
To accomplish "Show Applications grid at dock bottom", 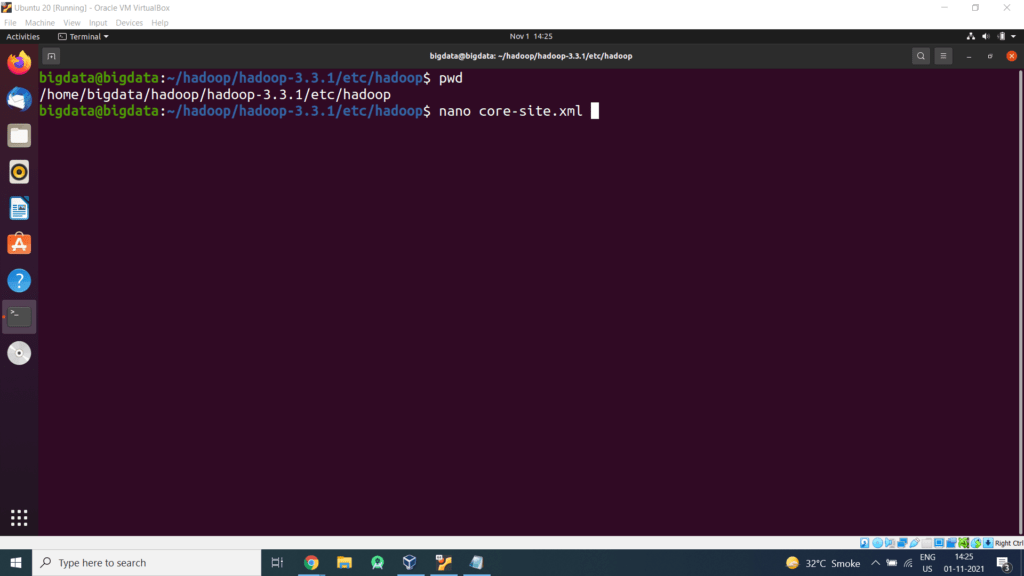I will coord(19,518).
